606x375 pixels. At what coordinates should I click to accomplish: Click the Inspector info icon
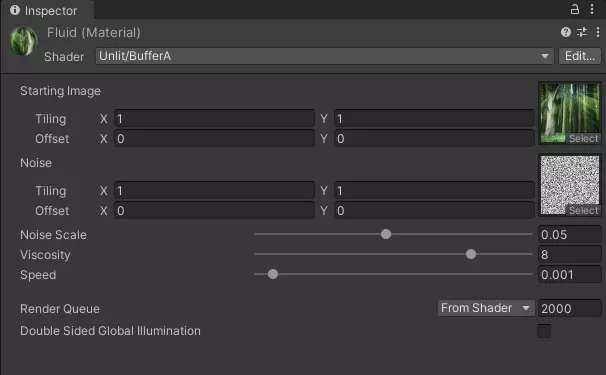(15, 10)
